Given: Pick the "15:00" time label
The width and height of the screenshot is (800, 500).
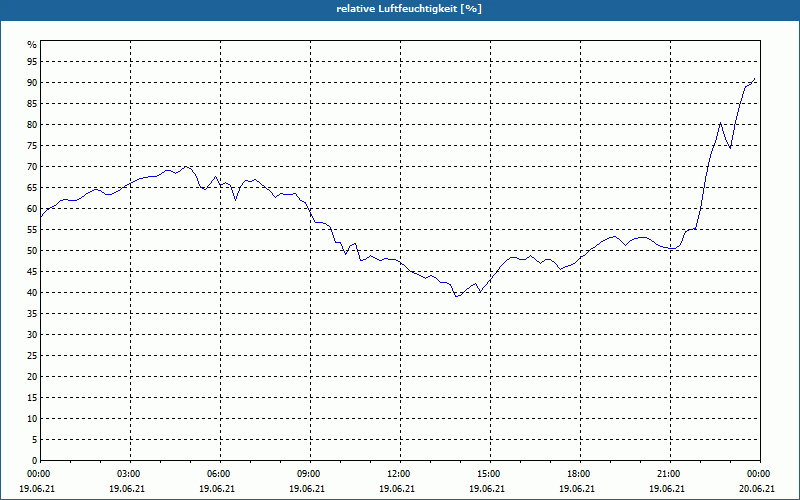Looking at the screenshot, I should tap(490, 474).
